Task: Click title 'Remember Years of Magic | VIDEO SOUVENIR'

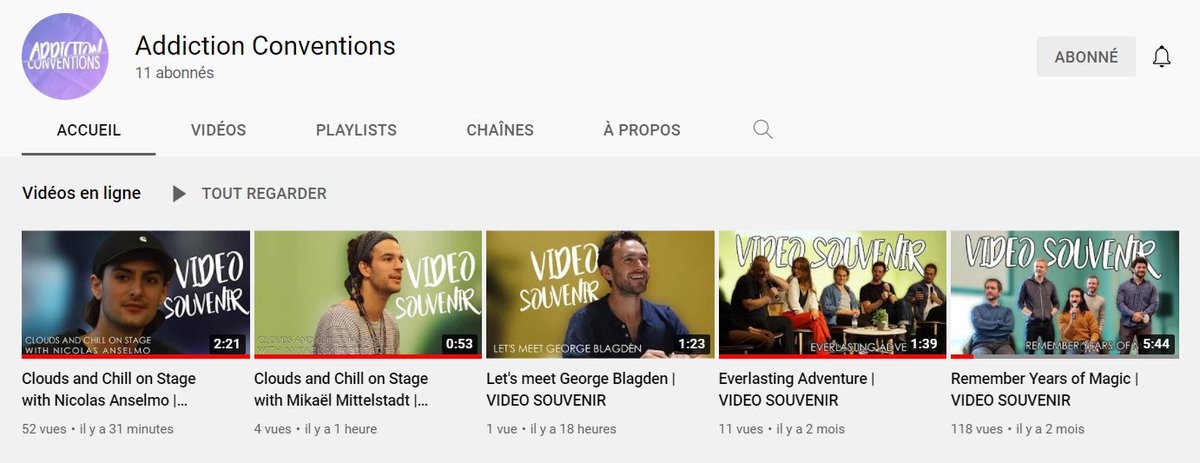Action: 1044,390
